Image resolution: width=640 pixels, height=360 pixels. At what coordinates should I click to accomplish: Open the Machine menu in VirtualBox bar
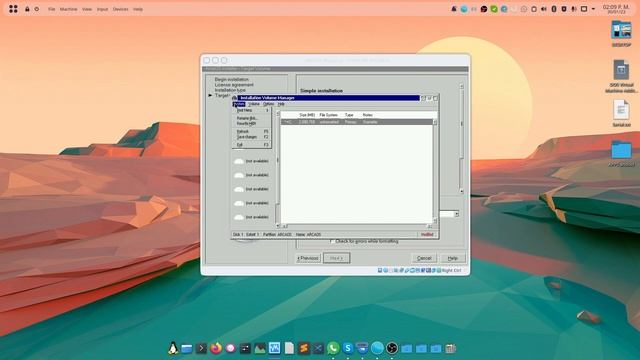pos(69,9)
